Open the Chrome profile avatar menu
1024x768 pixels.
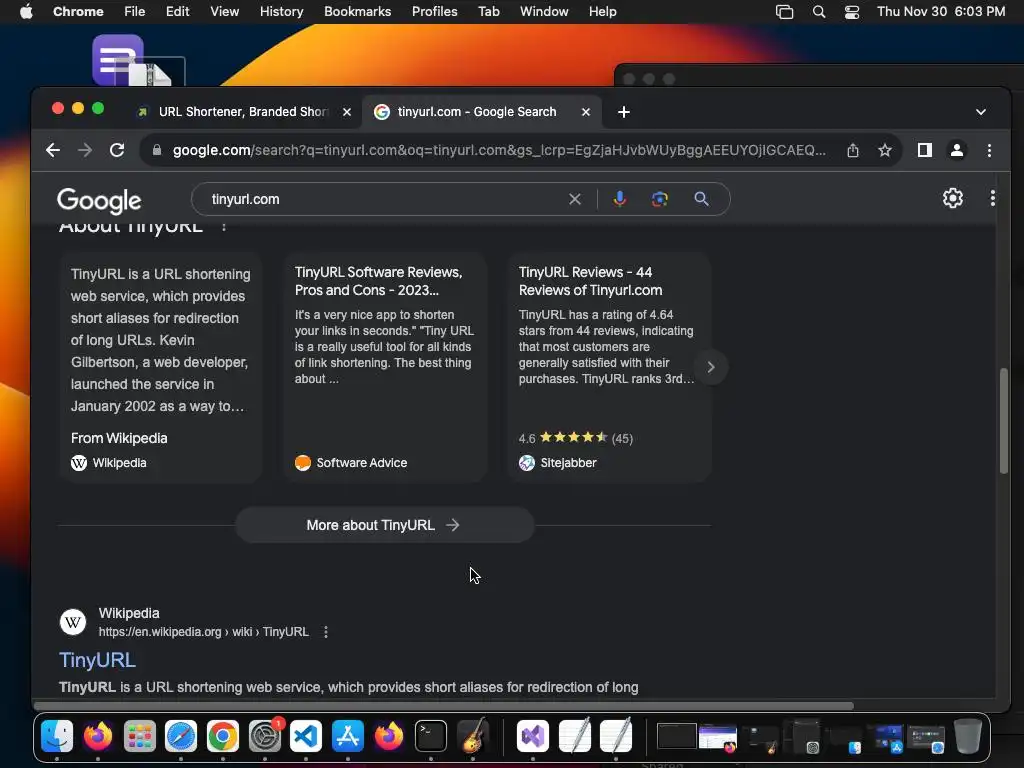coord(957,150)
